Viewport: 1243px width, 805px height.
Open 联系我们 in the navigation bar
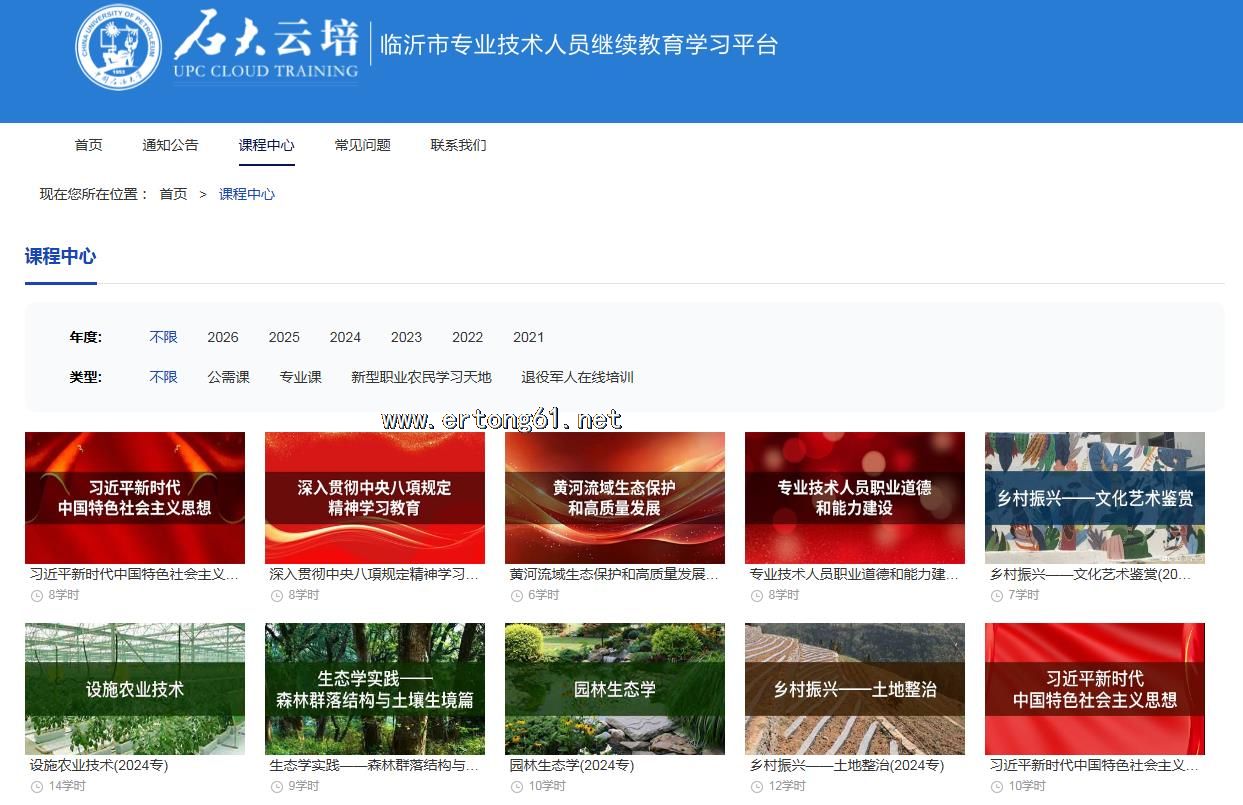pos(458,145)
